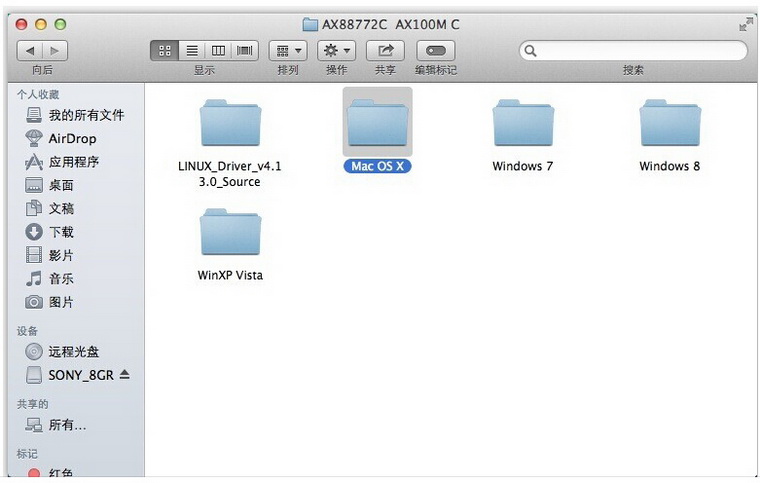Eject the SONY_8GR drive
The width and height of the screenshot is (760, 483).
125,375
